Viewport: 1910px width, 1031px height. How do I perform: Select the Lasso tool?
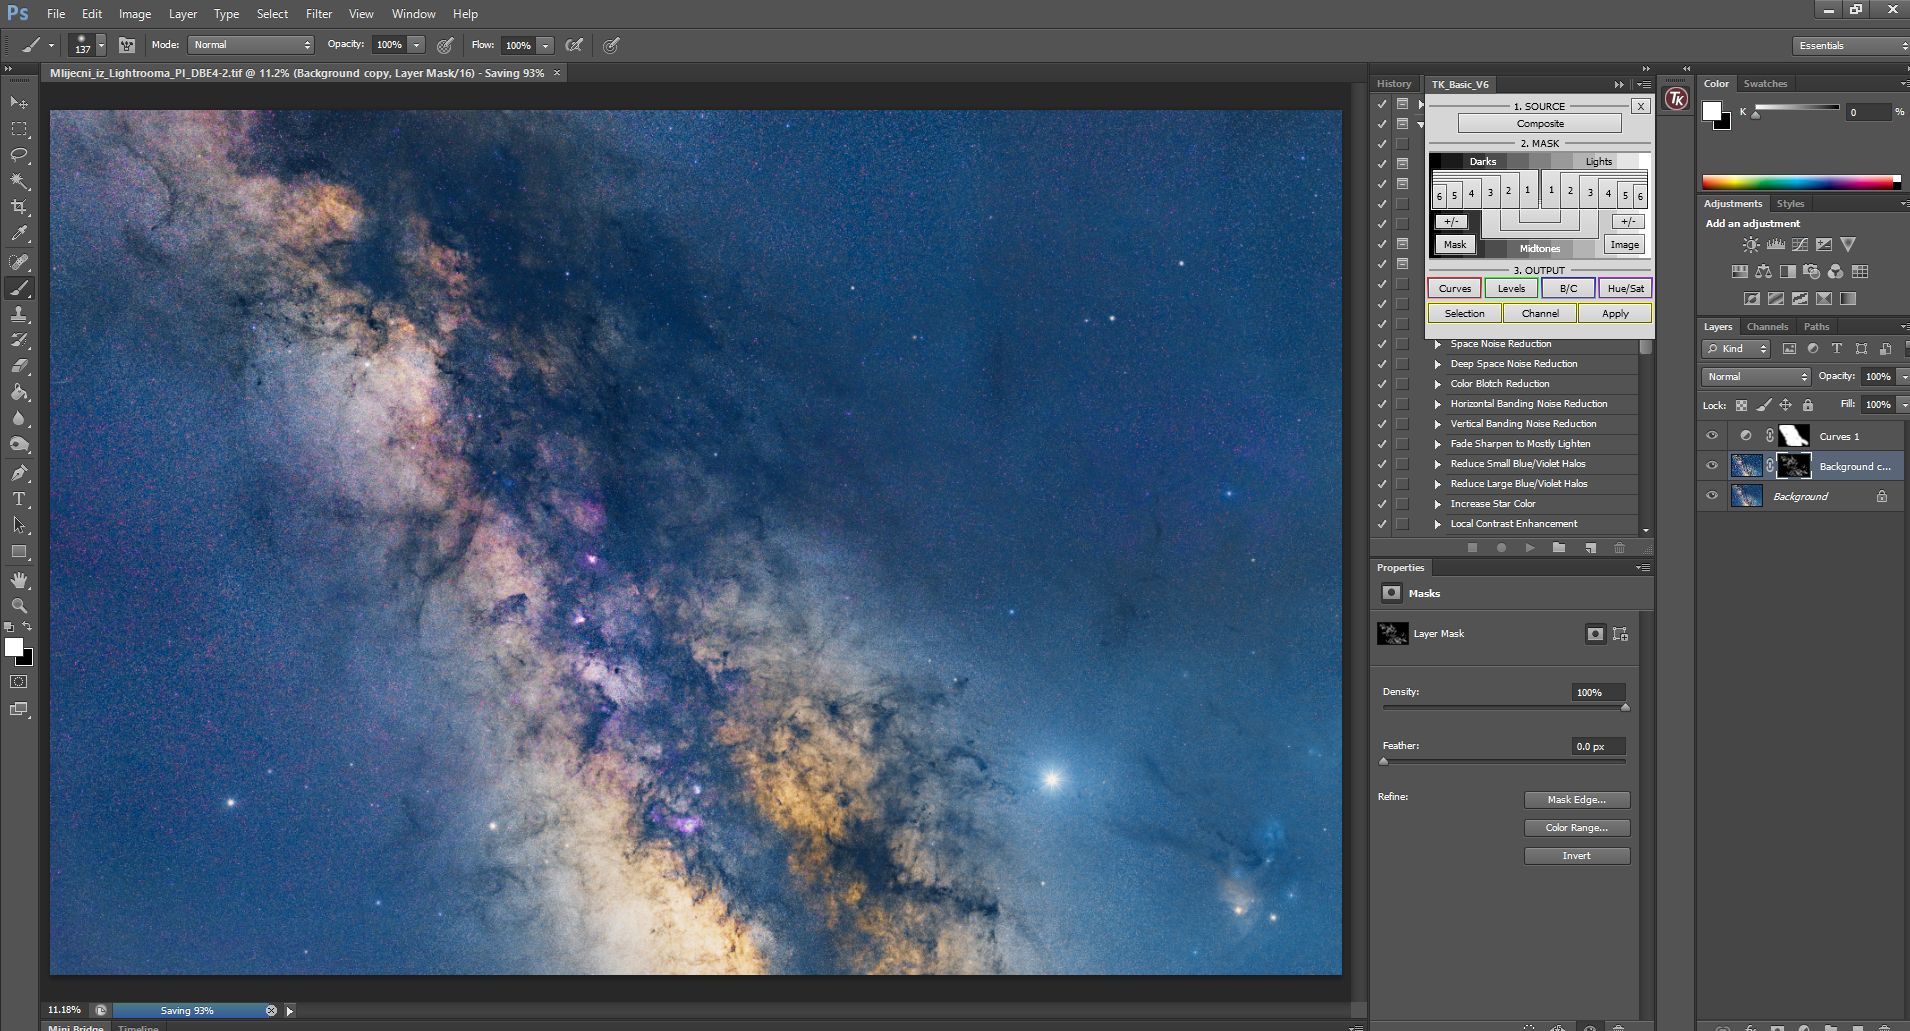[x=19, y=155]
